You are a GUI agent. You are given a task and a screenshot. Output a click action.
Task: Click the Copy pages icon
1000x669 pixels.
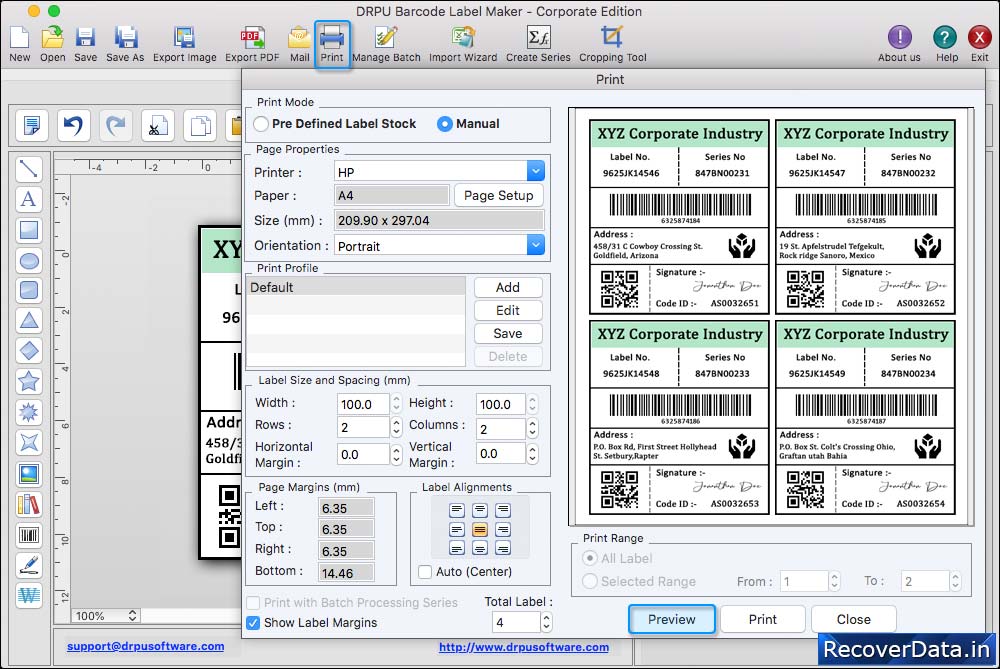coord(200,125)
